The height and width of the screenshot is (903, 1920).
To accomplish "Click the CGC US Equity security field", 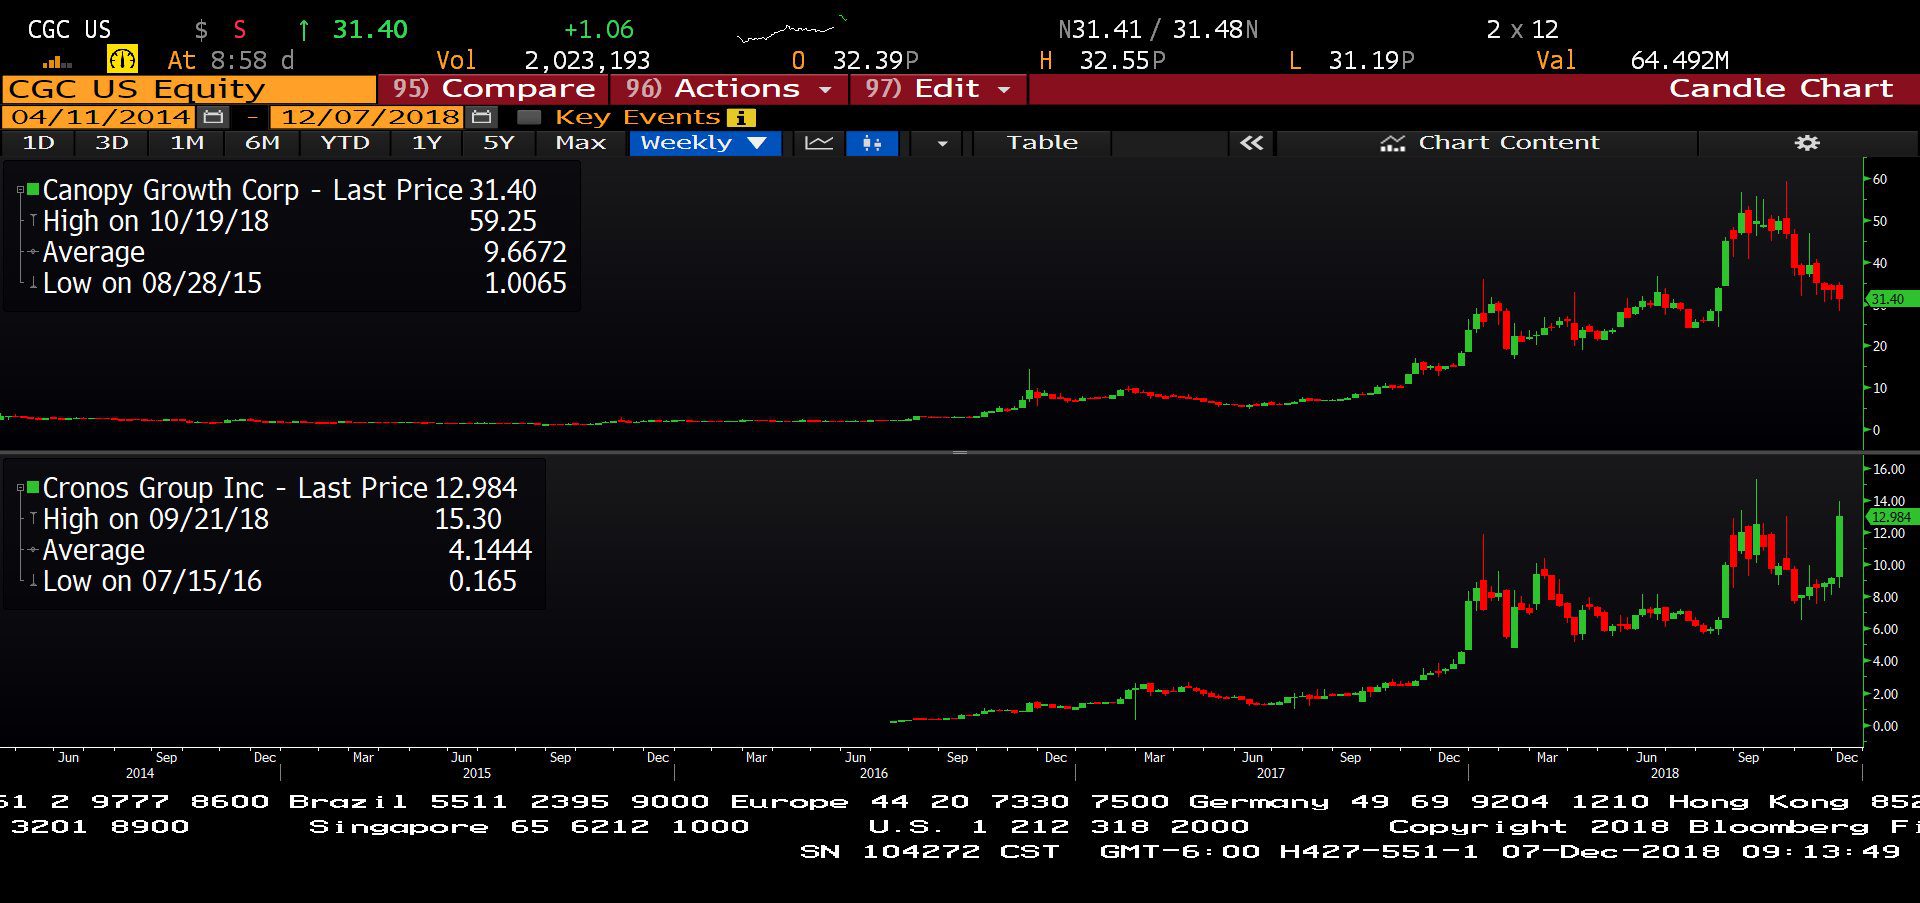I will tap(189, 89).
